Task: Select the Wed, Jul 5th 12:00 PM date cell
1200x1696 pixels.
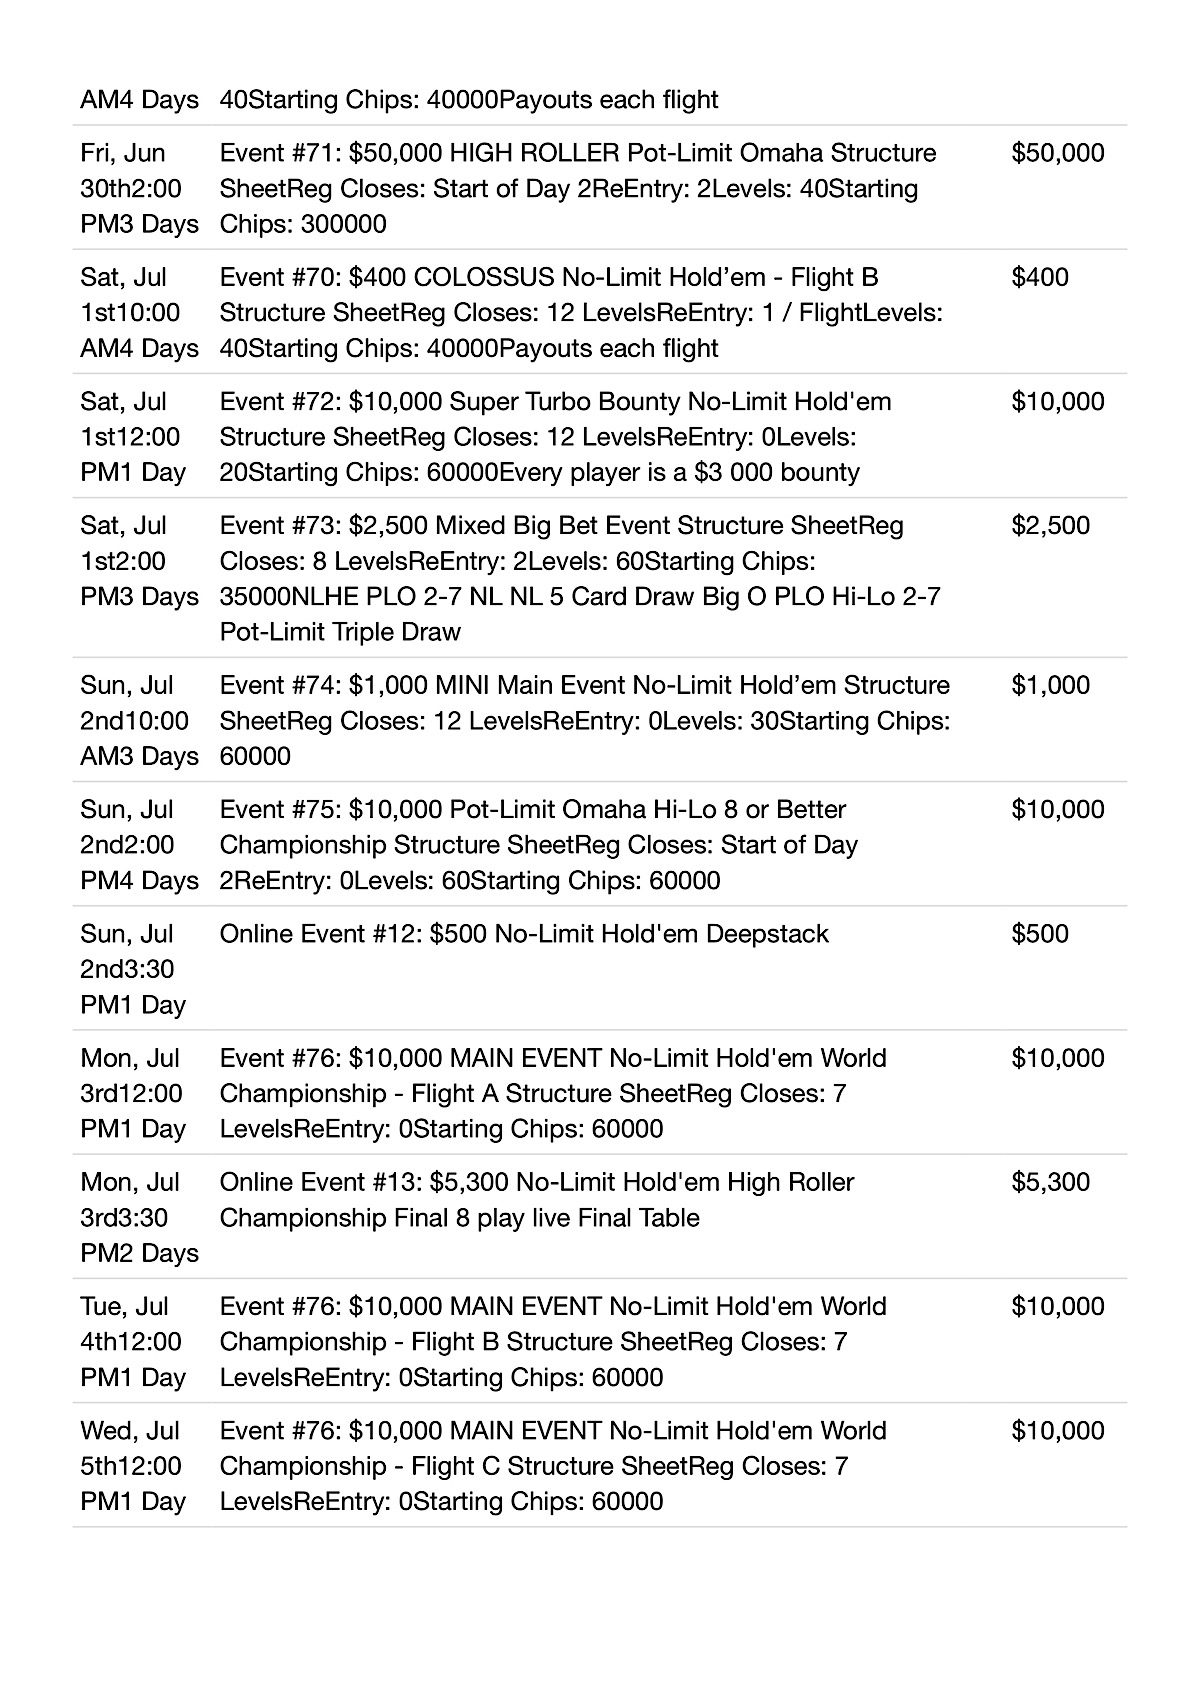Action: click(x=133, y=1465)
